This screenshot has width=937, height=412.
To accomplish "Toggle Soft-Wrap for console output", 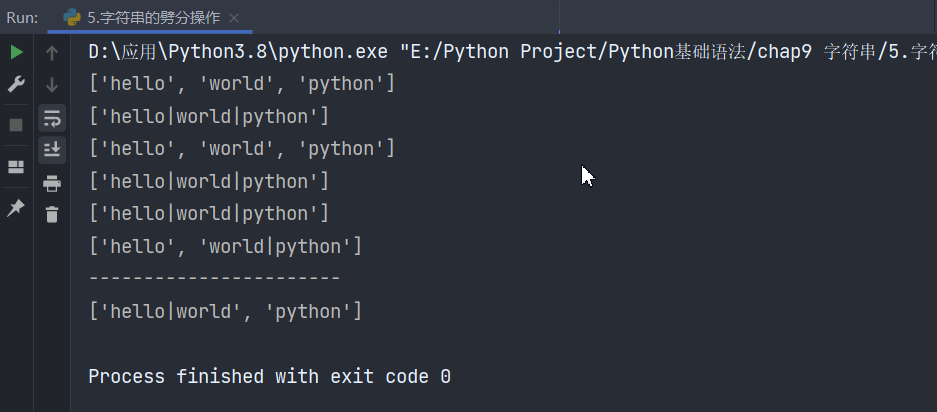I will pyautogui.click(x=52, y=118).
